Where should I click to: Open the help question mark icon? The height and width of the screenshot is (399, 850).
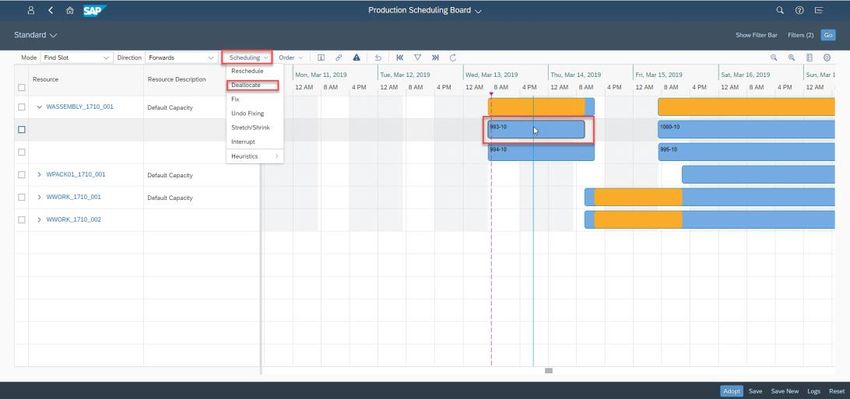[799, 10]
